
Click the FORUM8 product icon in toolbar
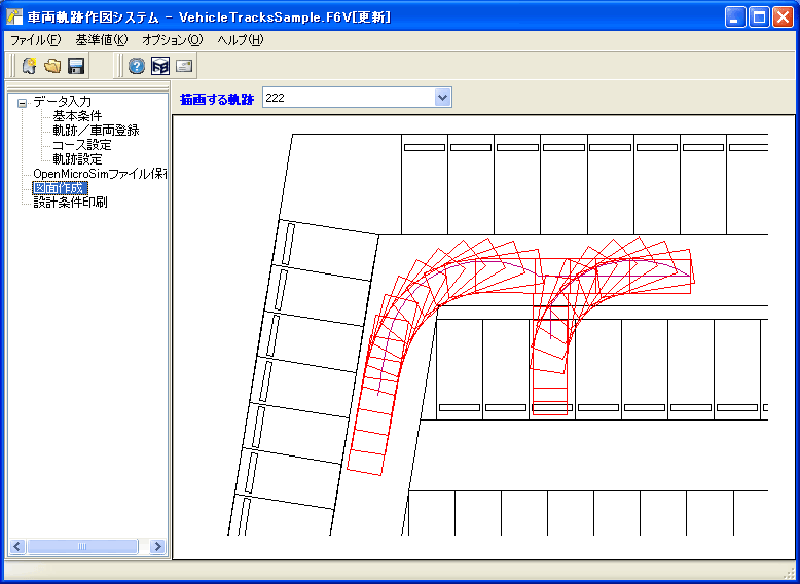[x=160, y=66]
